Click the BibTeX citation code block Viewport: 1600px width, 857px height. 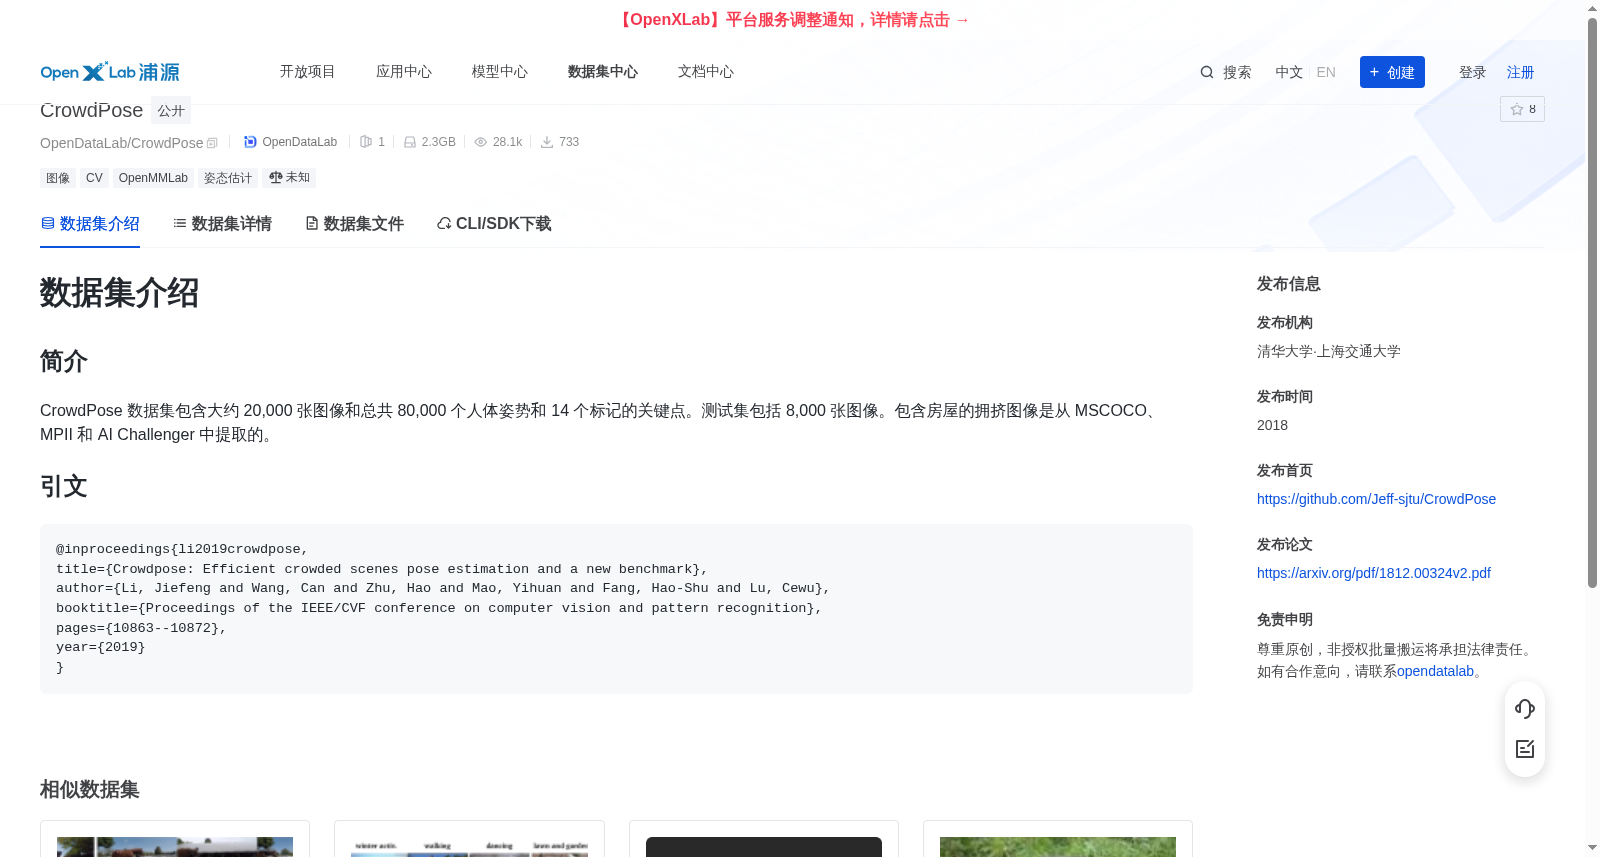coord(616,609)
